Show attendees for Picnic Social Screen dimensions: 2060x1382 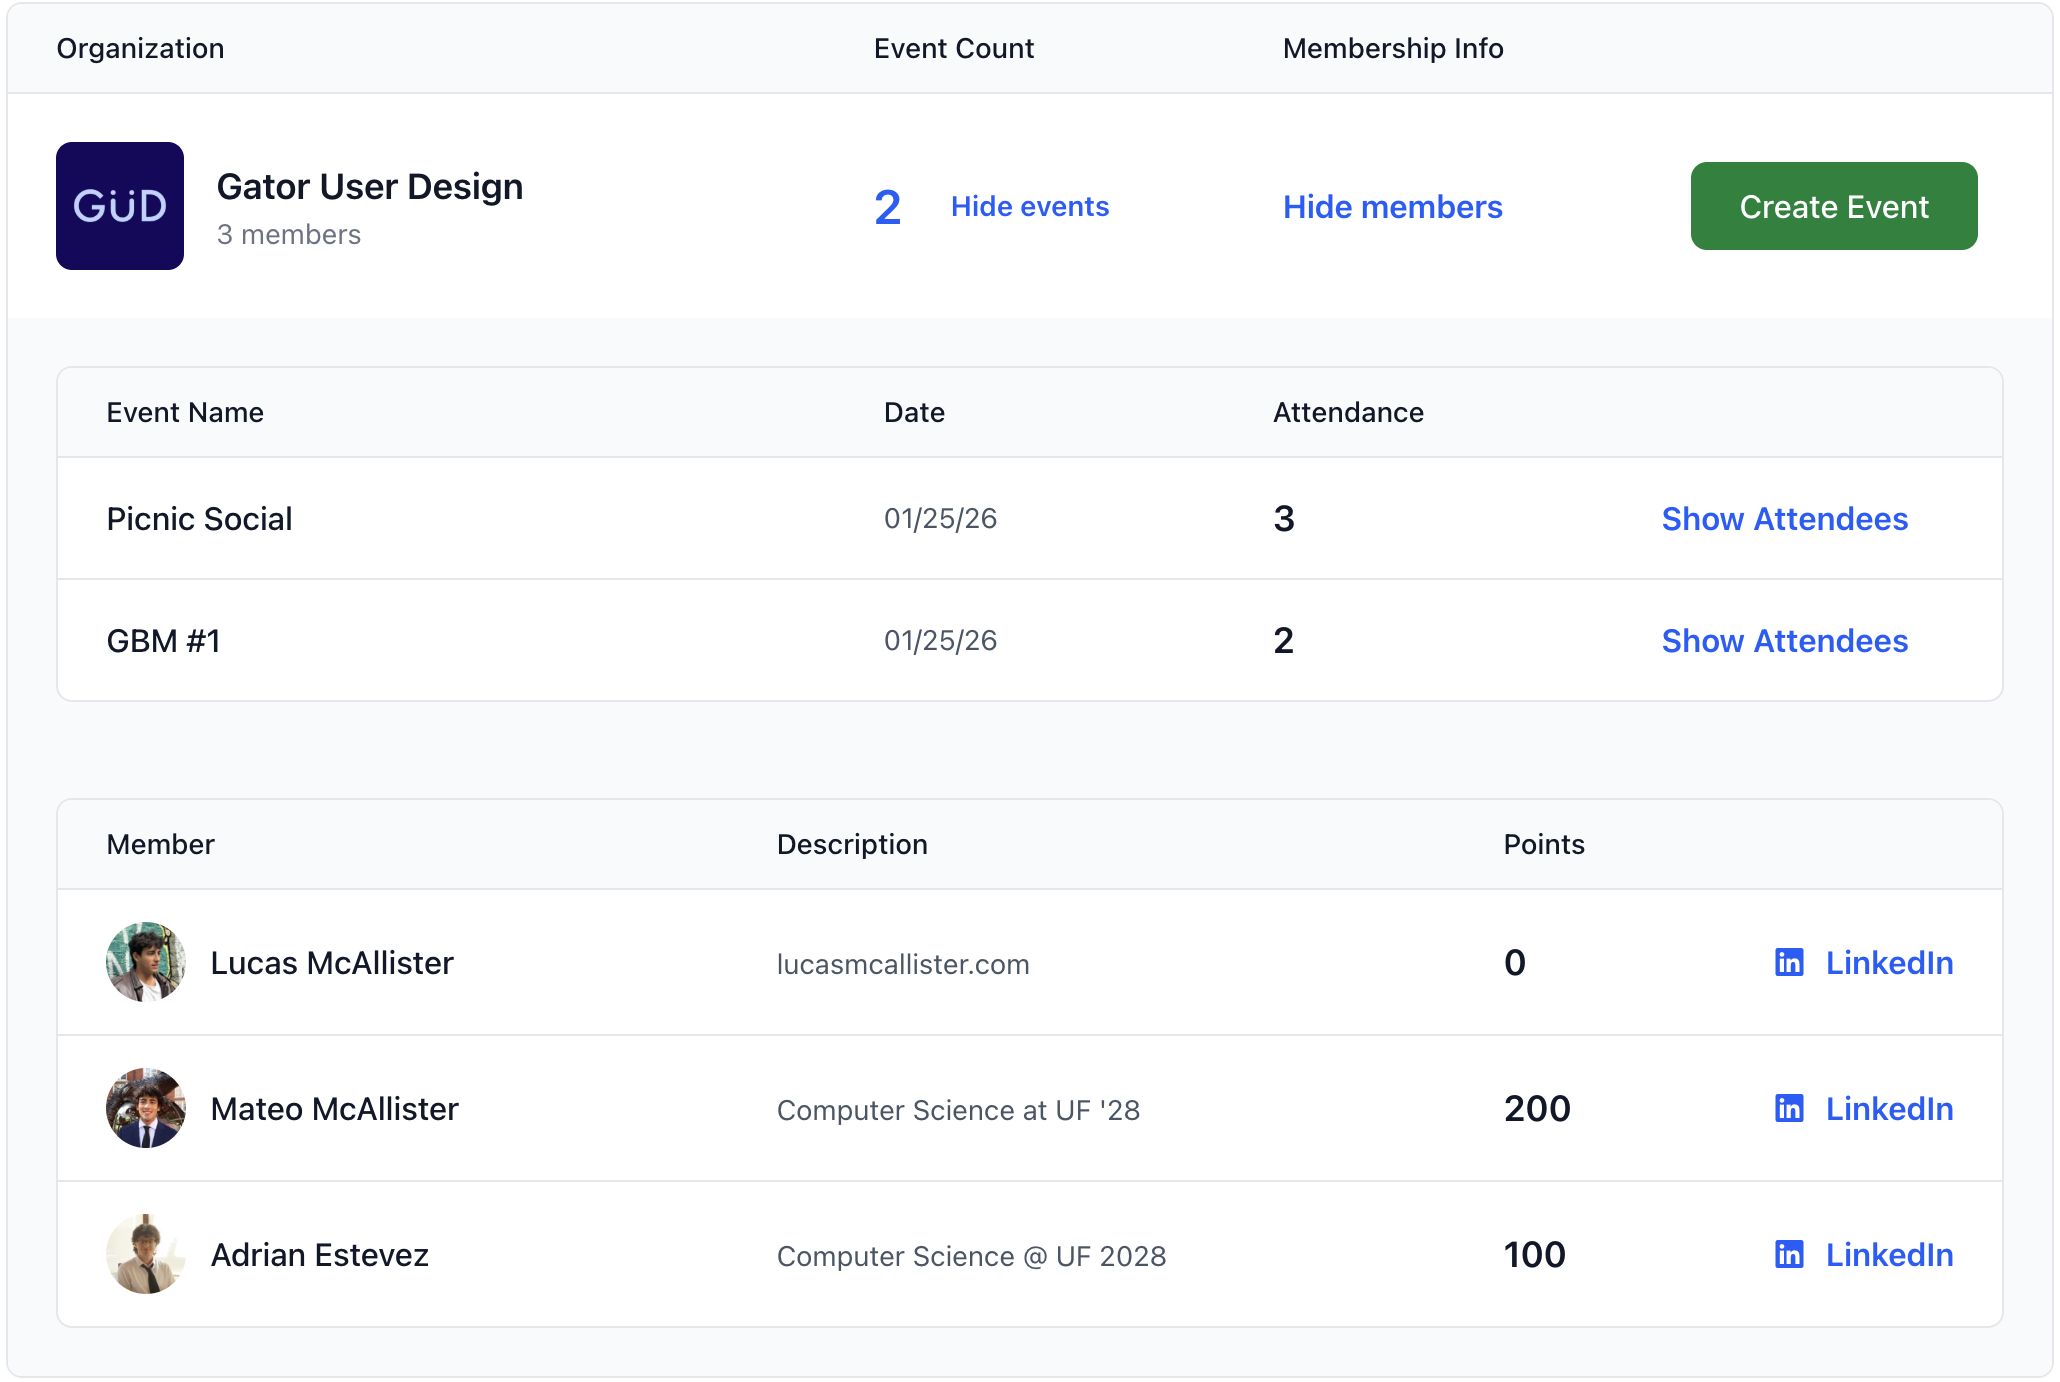pyautogui.click(x=1784, y=518)
